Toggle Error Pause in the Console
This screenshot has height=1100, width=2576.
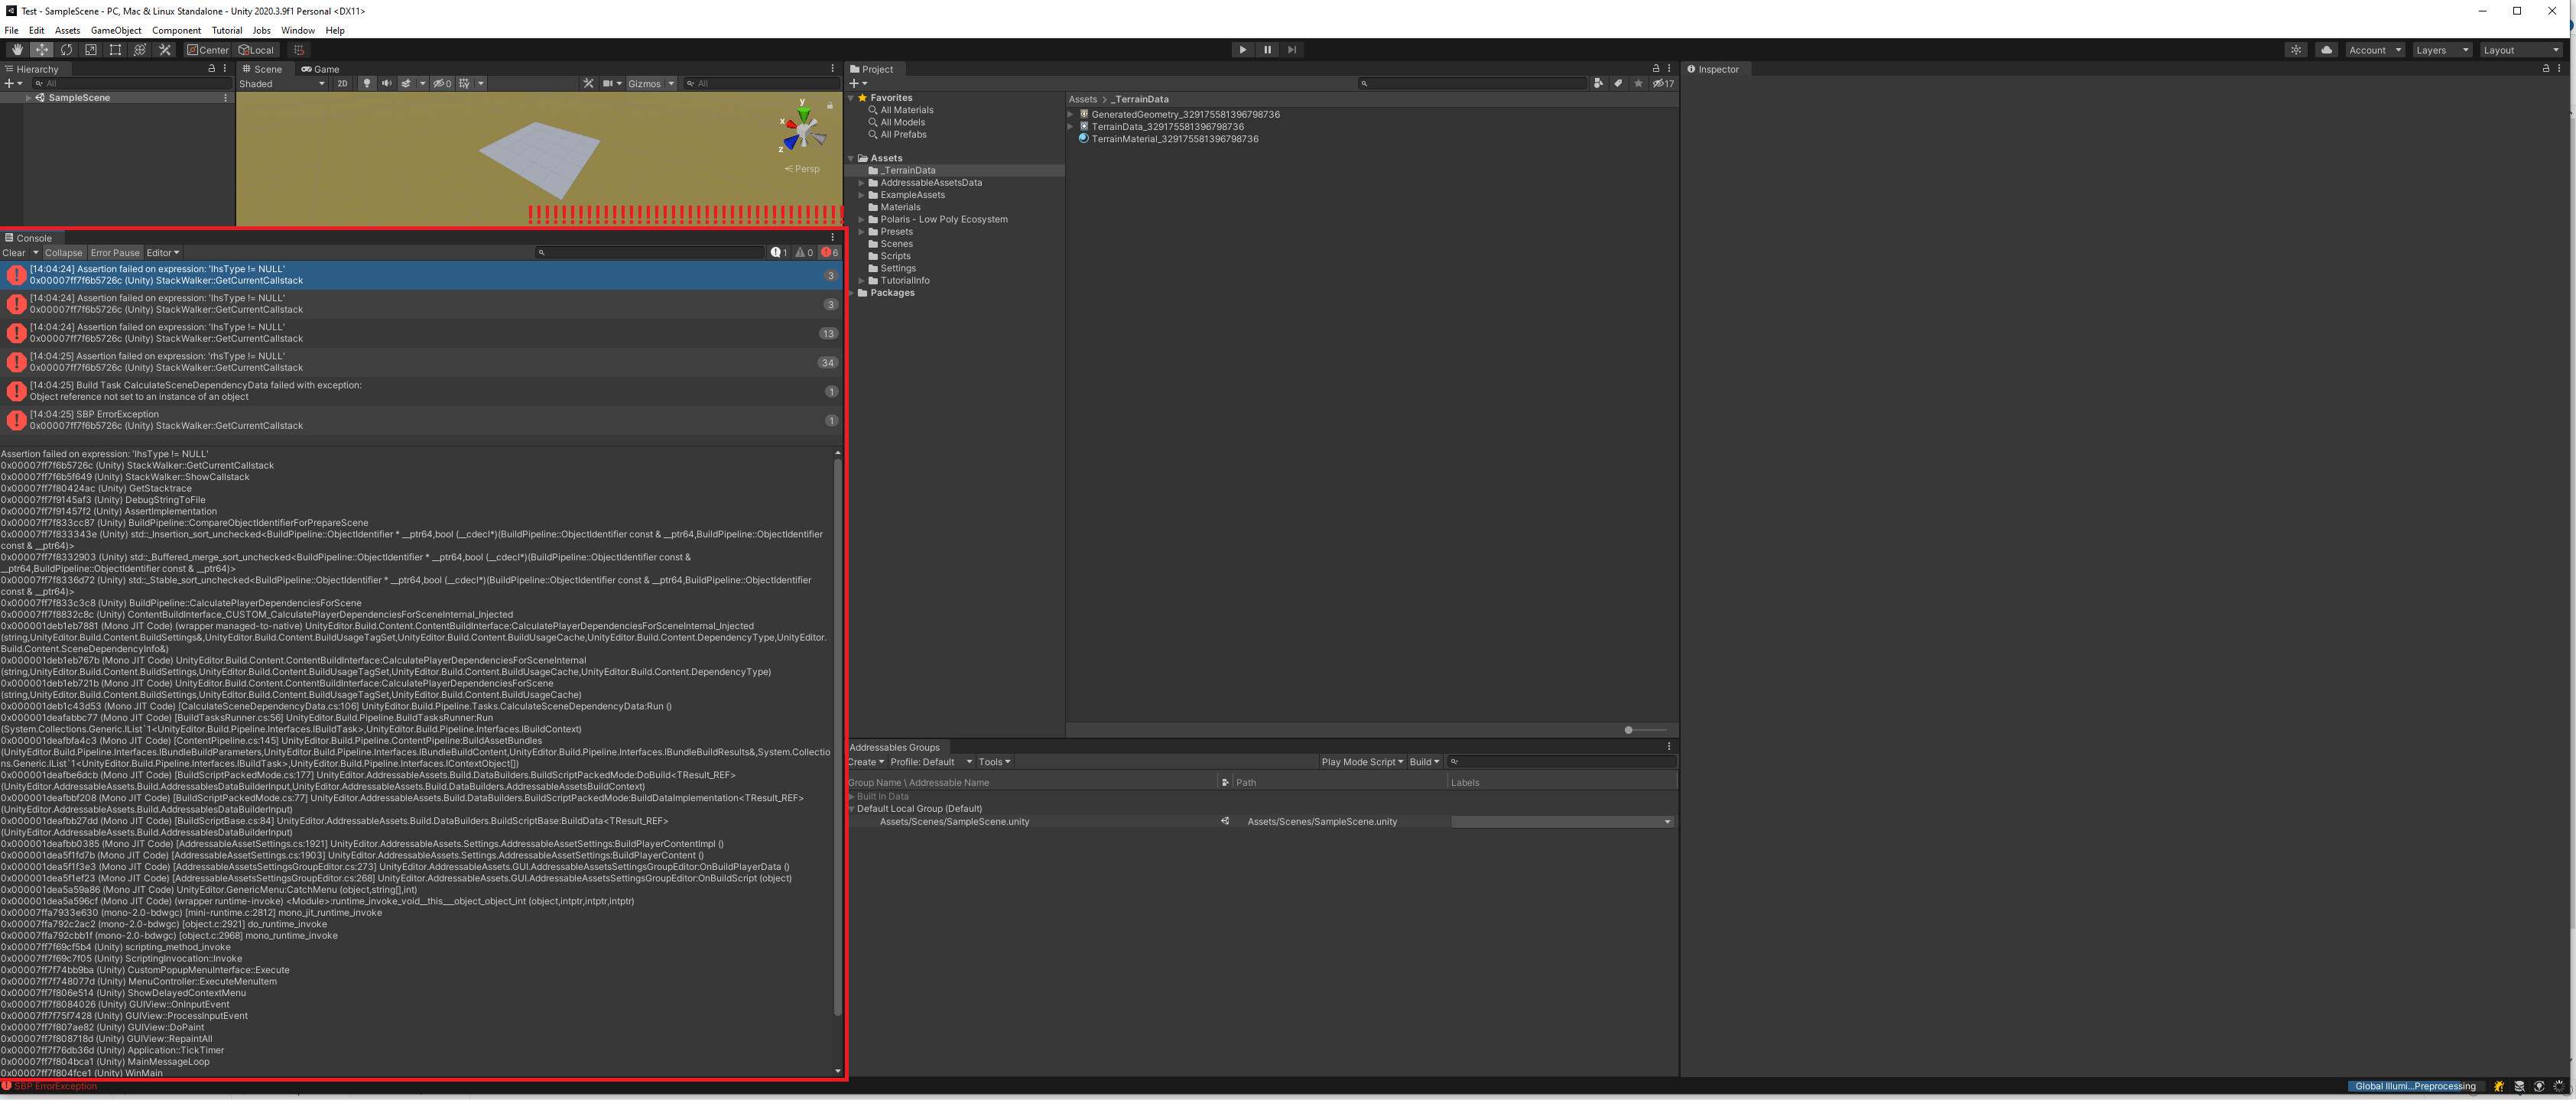tap(115, 253)
